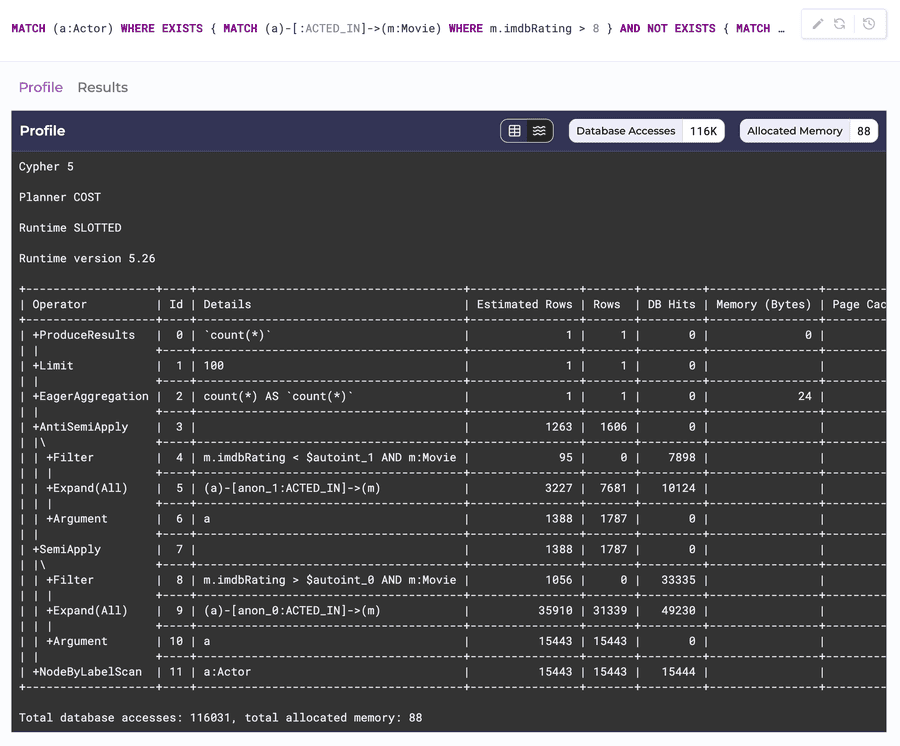
Task: Click detail '(a)-[anon_1:ACTED_IN]->(m)'
Action: 292,488
